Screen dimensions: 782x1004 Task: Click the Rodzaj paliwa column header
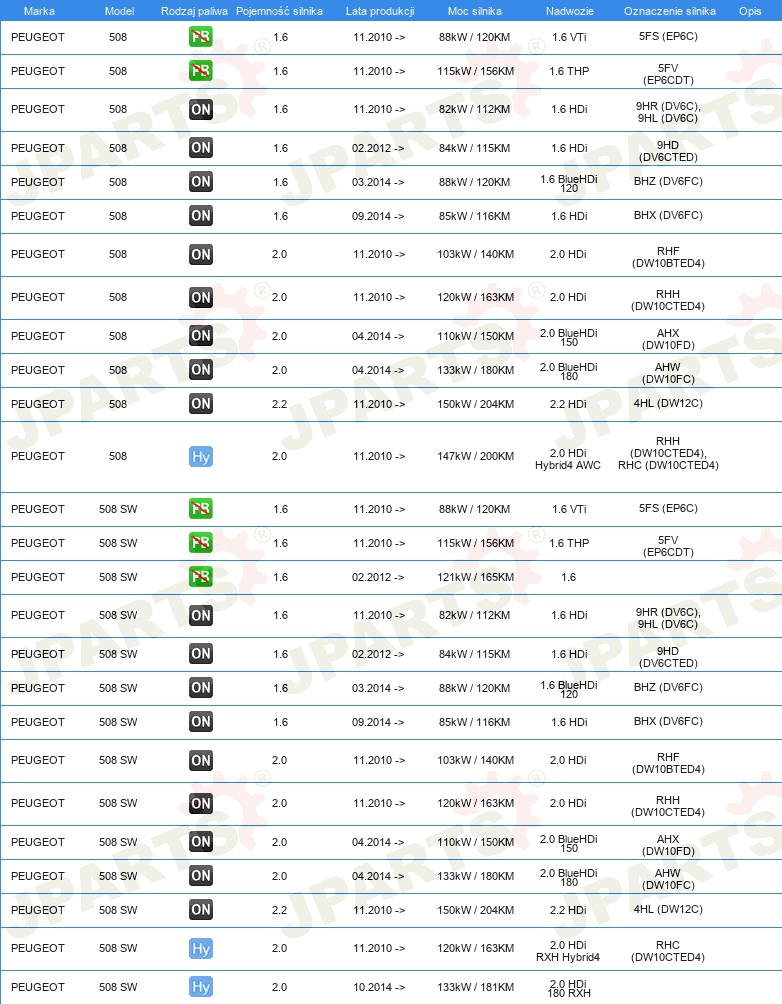[x=194, y=11]
